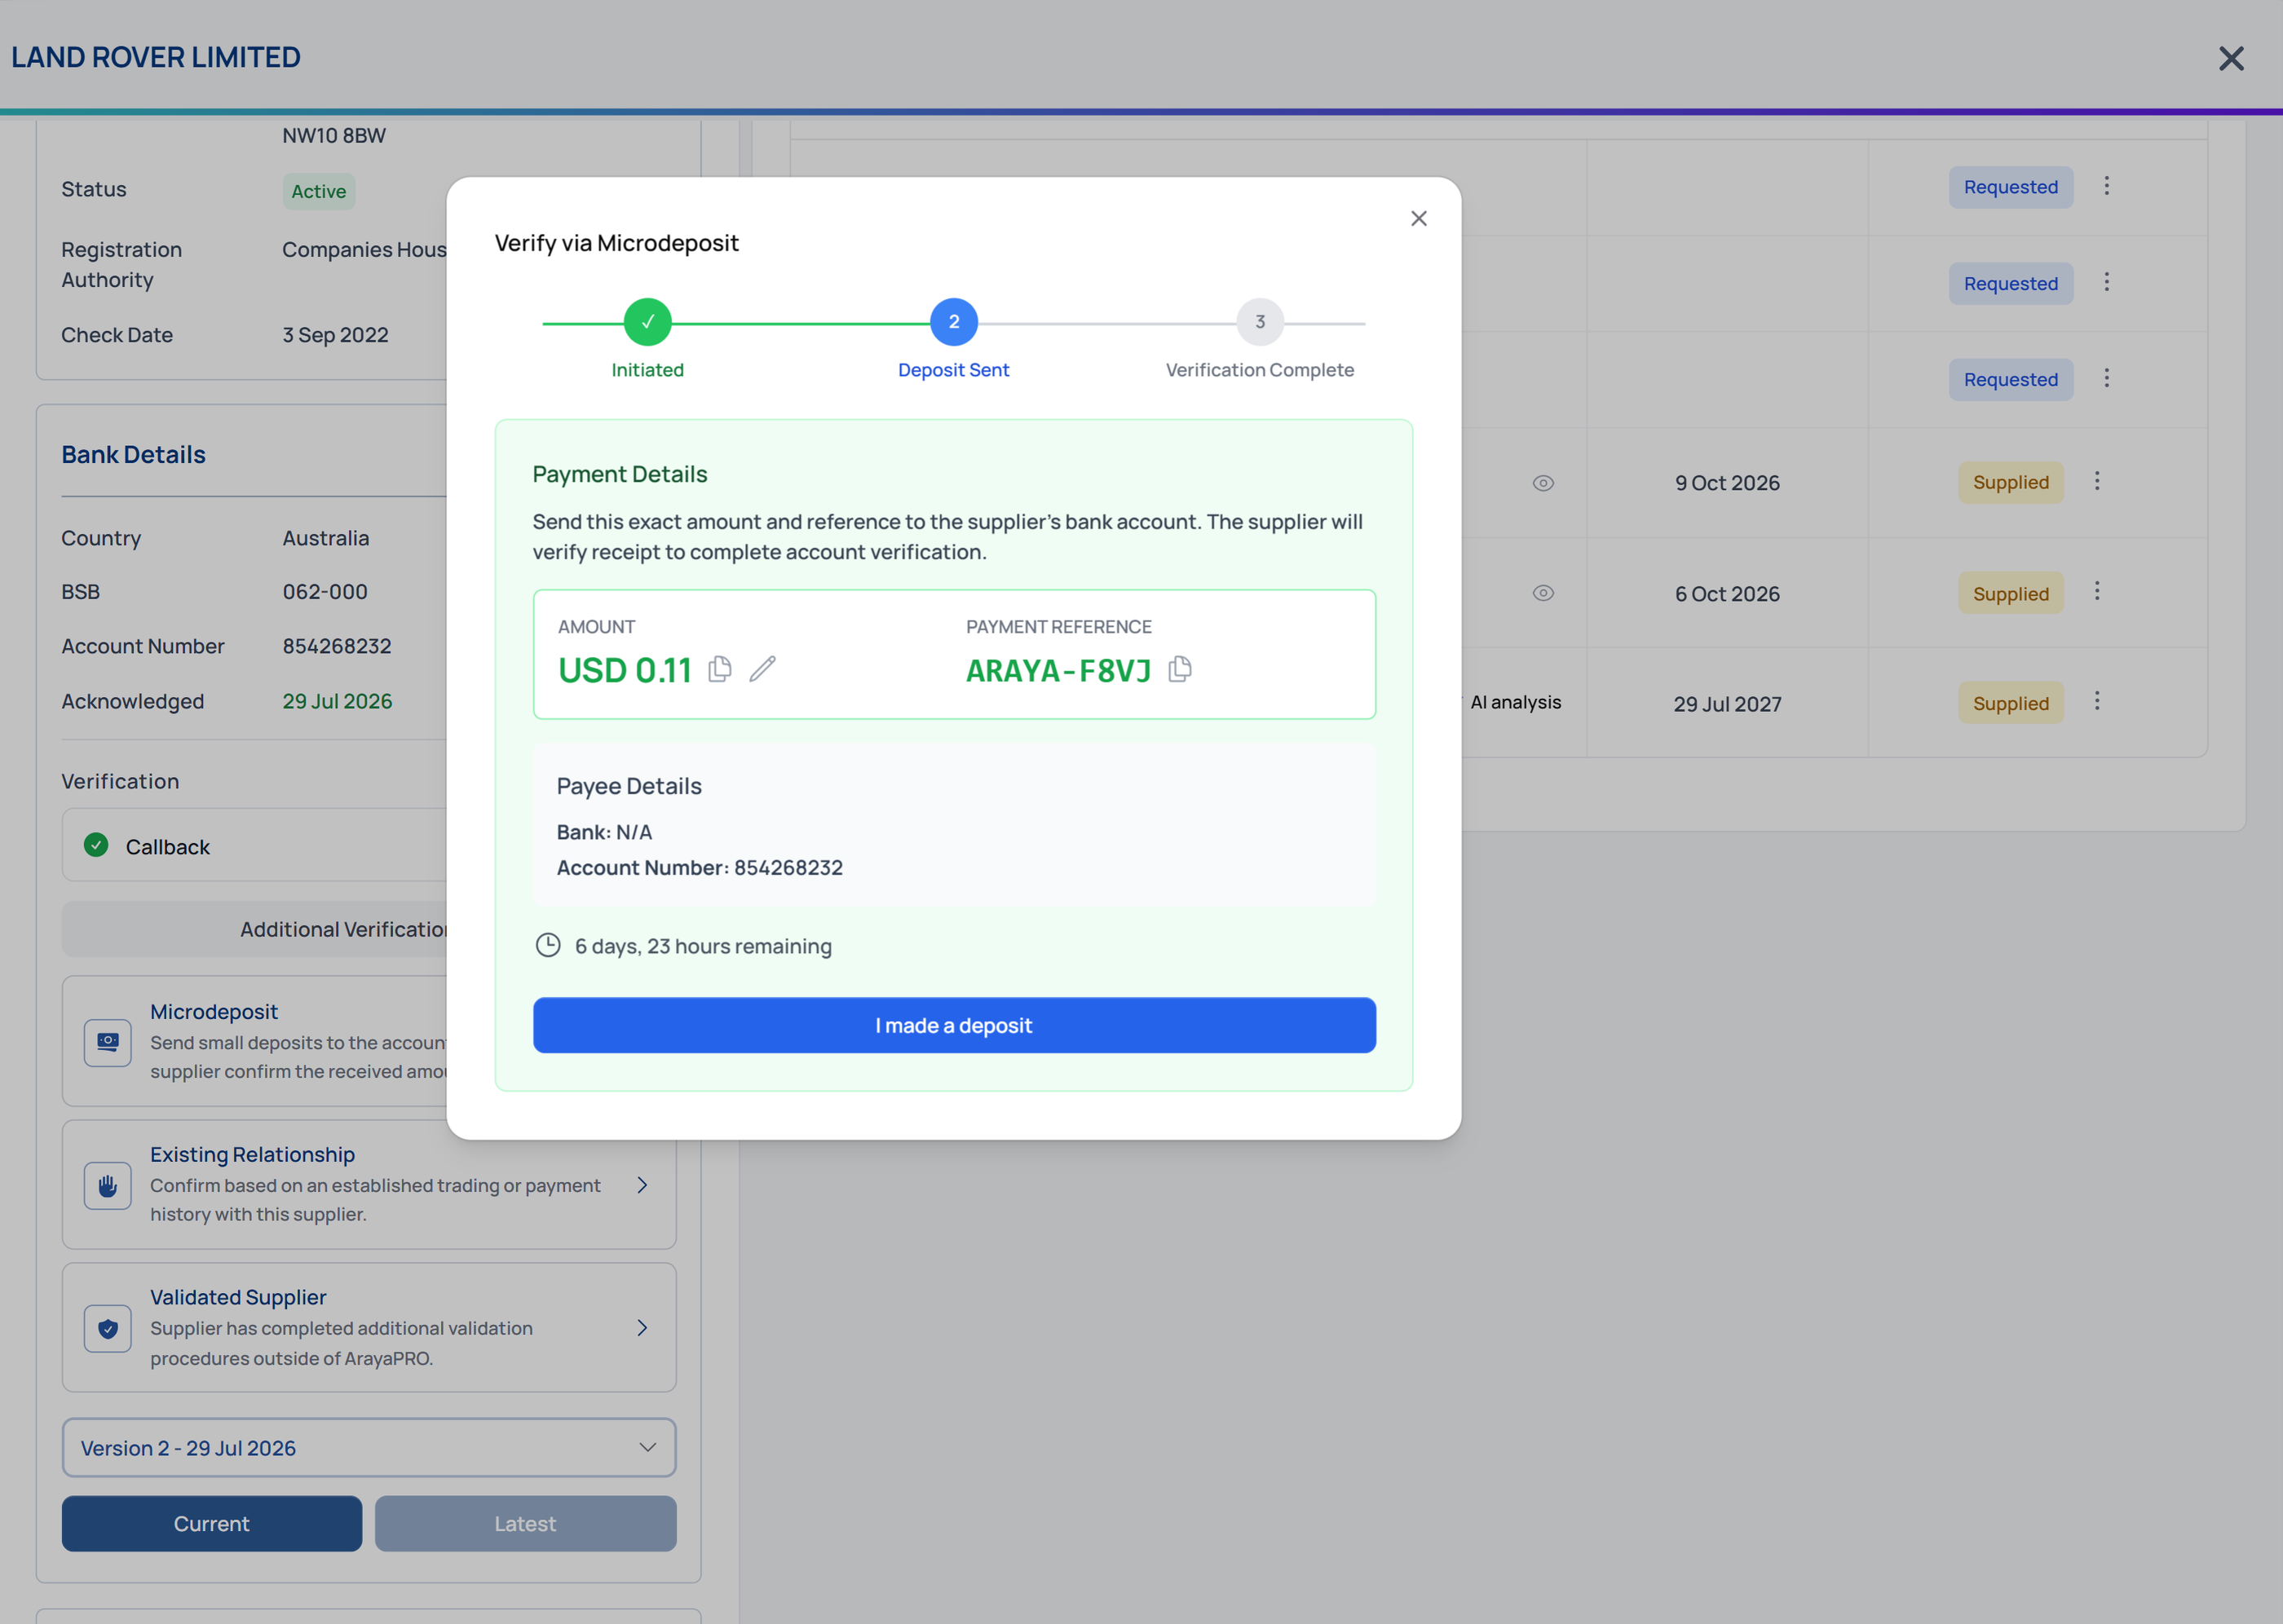
Task: Click the 6 days, 23 hours remaining text
Action: point(703,946)
